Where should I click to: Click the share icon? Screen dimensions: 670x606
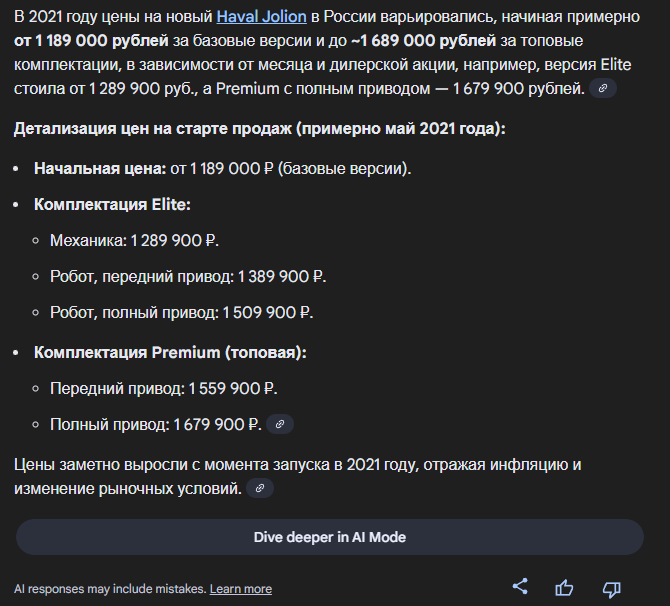(520, 587)
